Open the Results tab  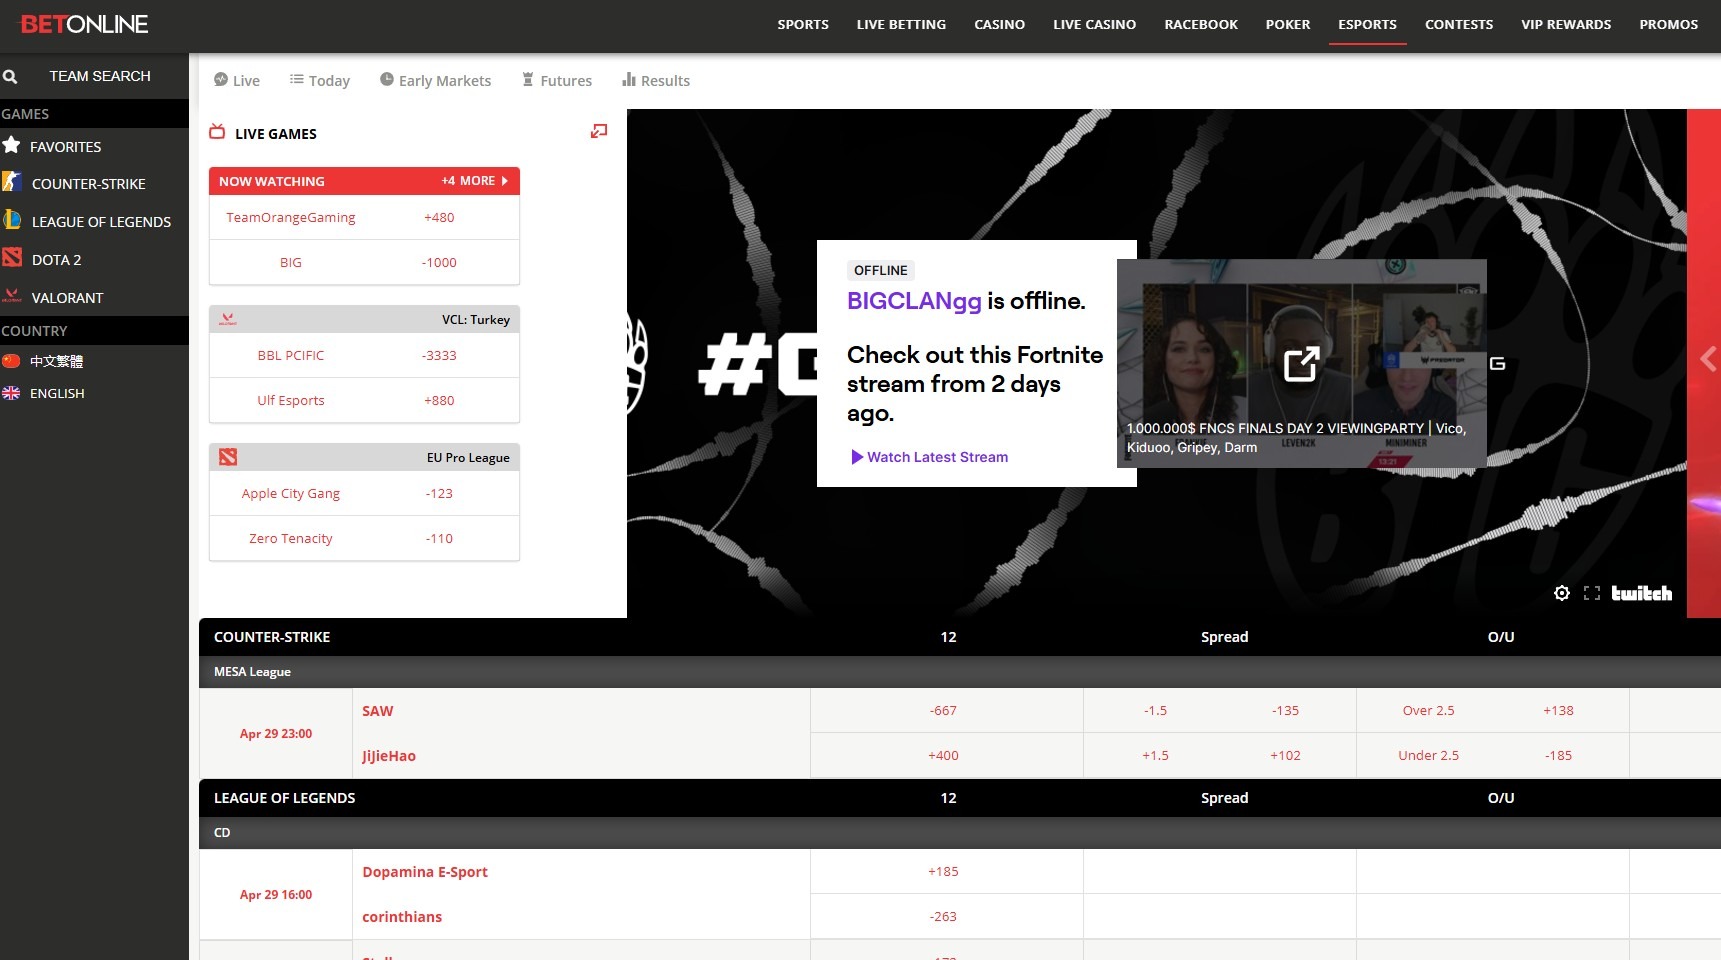pyautogui.click(x=656, y=80)
